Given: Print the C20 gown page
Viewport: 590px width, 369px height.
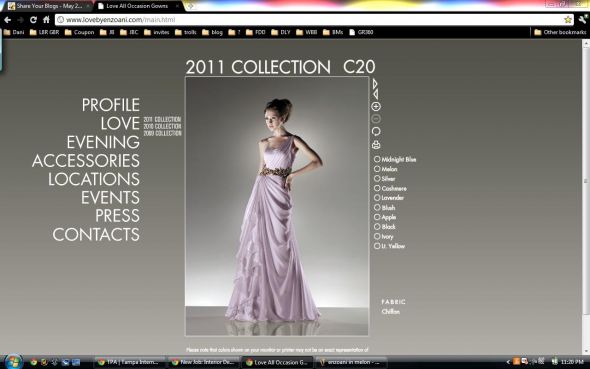Looking at the screenshot, I should point(376,144).
